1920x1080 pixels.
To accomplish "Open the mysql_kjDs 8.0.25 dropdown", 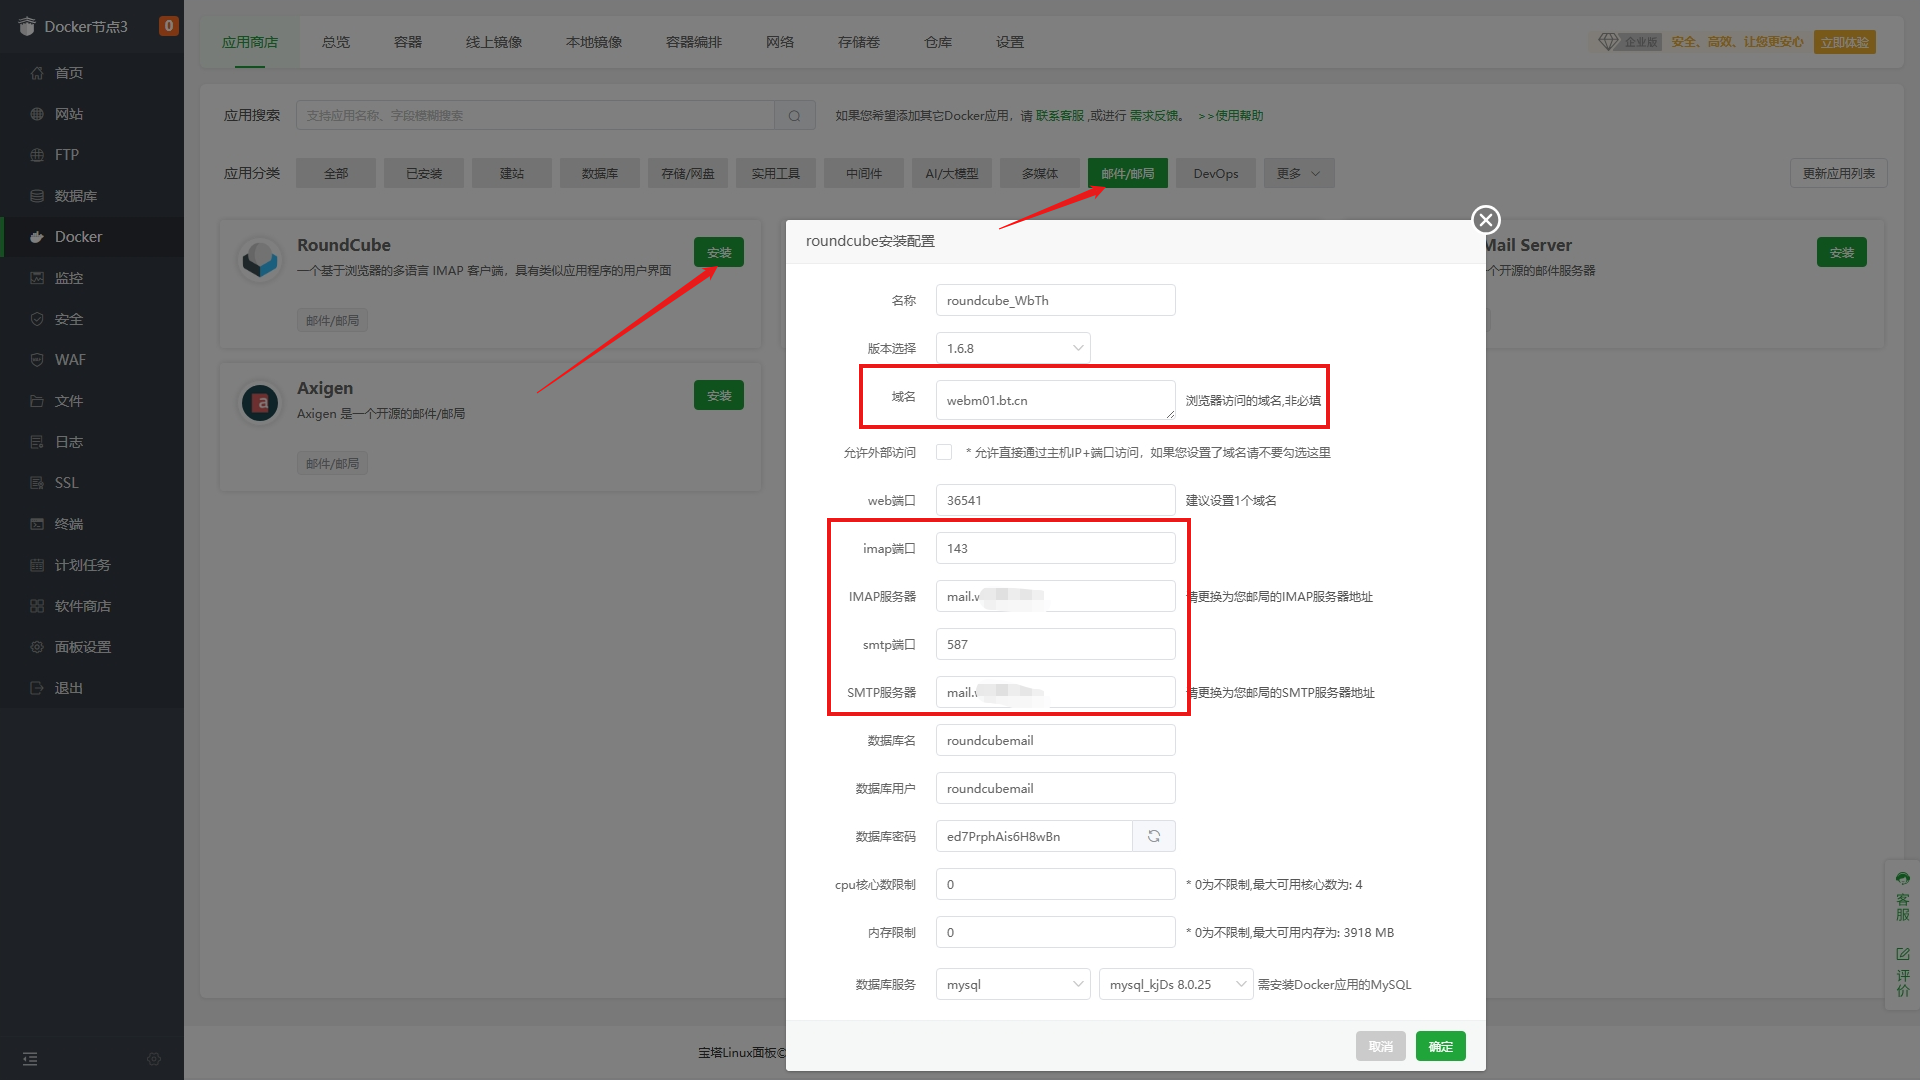I will (x=1176, y=984).
